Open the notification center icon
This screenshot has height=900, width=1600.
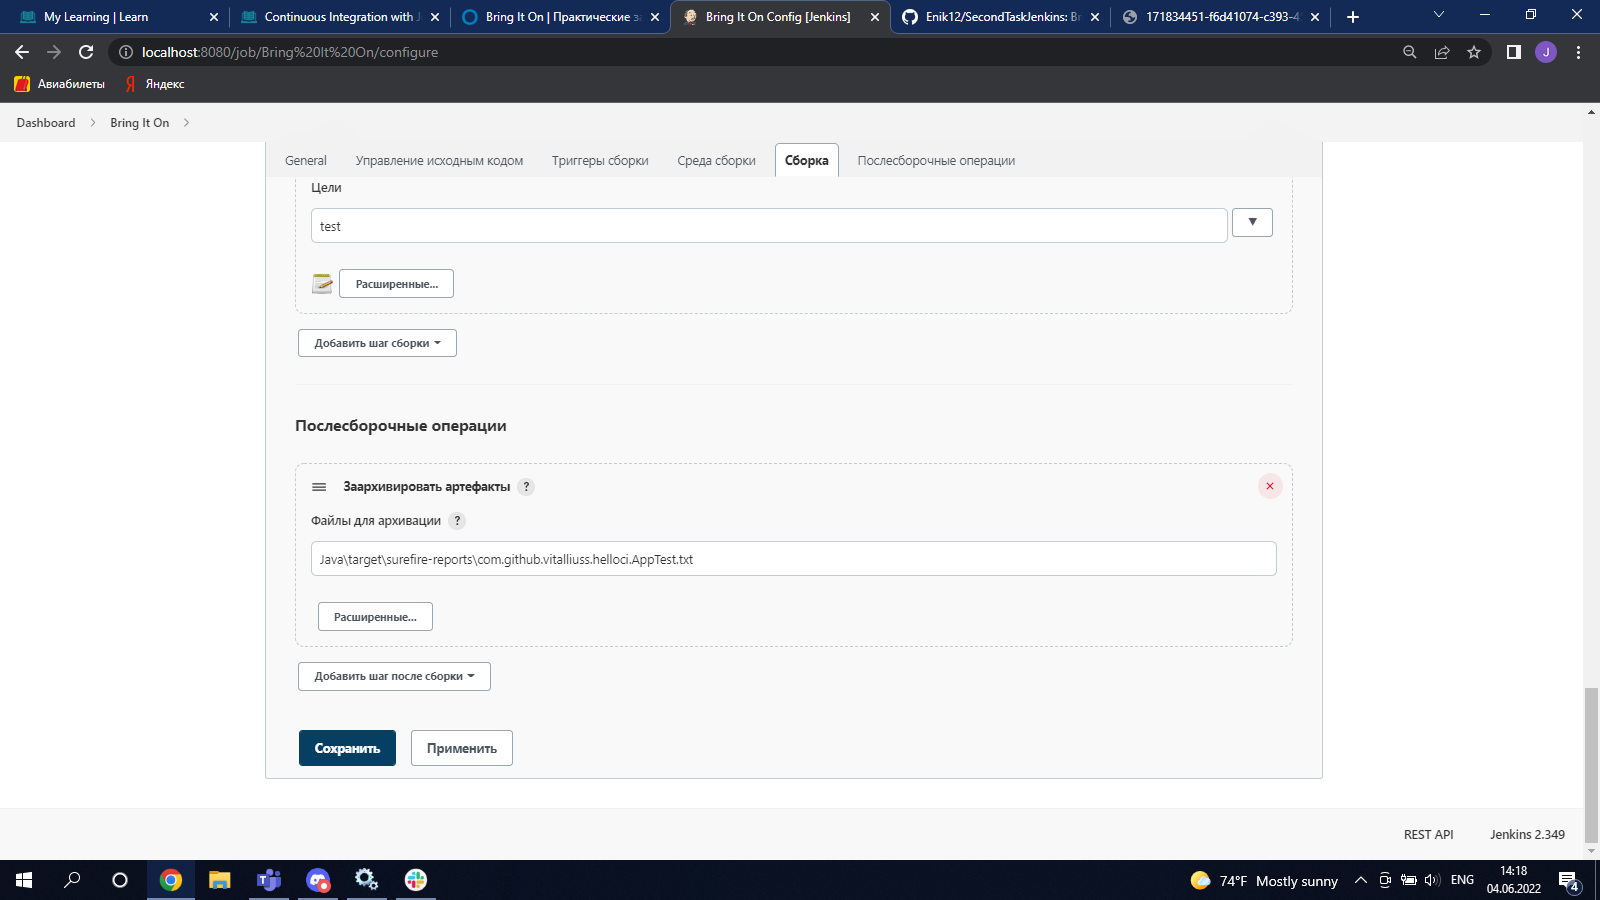tap(1569, 881)
